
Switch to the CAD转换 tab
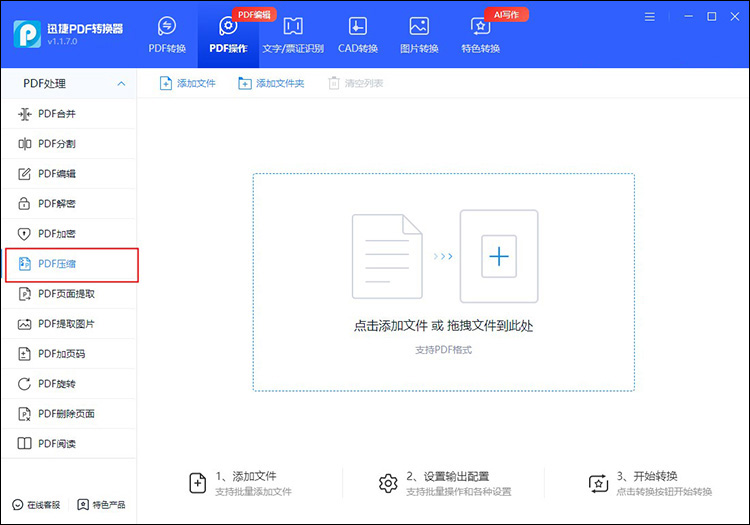pyautogui.click(x=357, y=27)
